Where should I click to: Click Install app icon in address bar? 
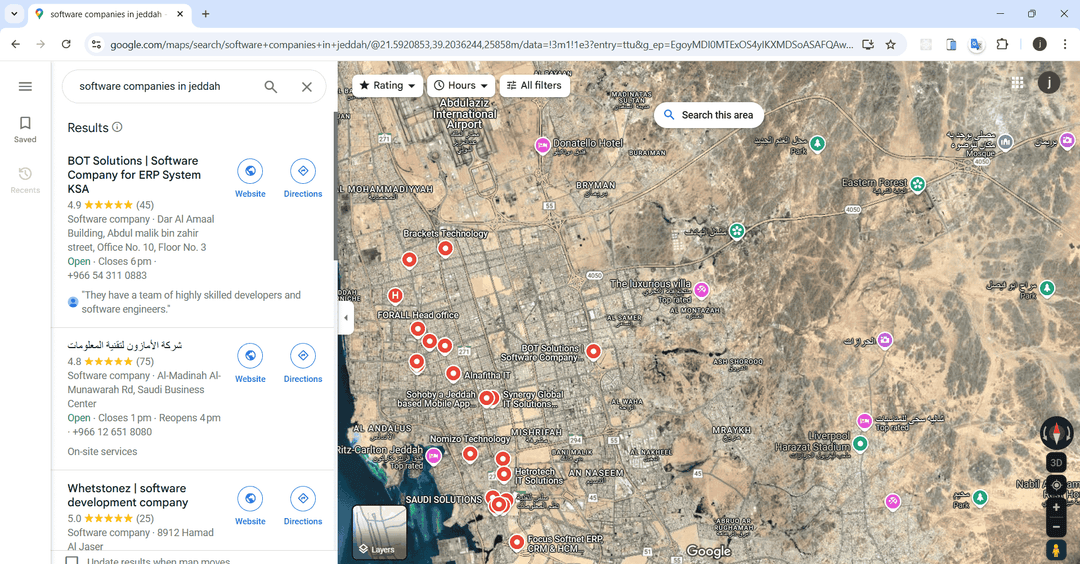click(x=868, y=45)
